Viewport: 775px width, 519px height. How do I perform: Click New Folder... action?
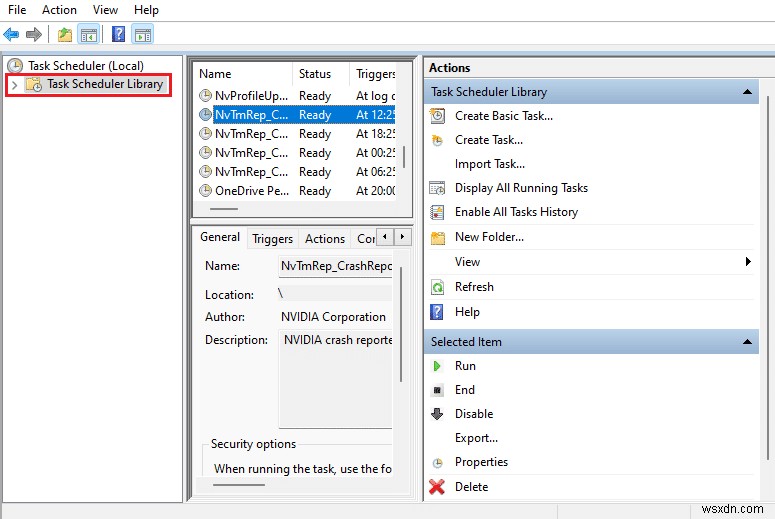click(489, 237)
